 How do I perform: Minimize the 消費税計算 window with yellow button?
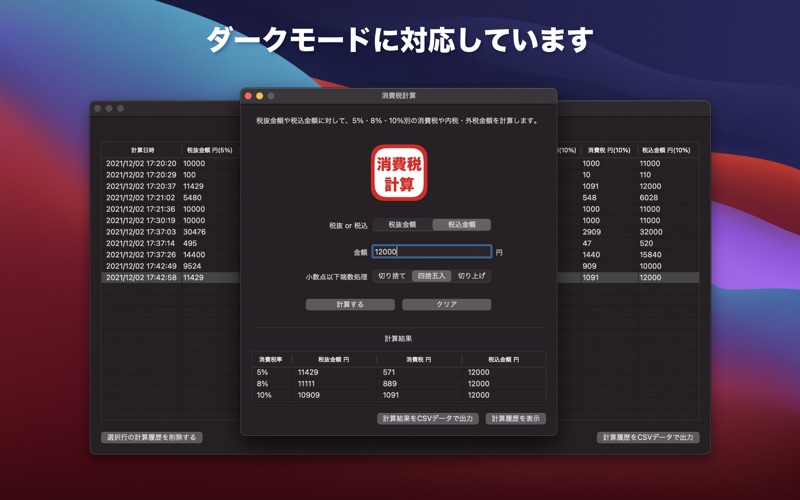259,96
